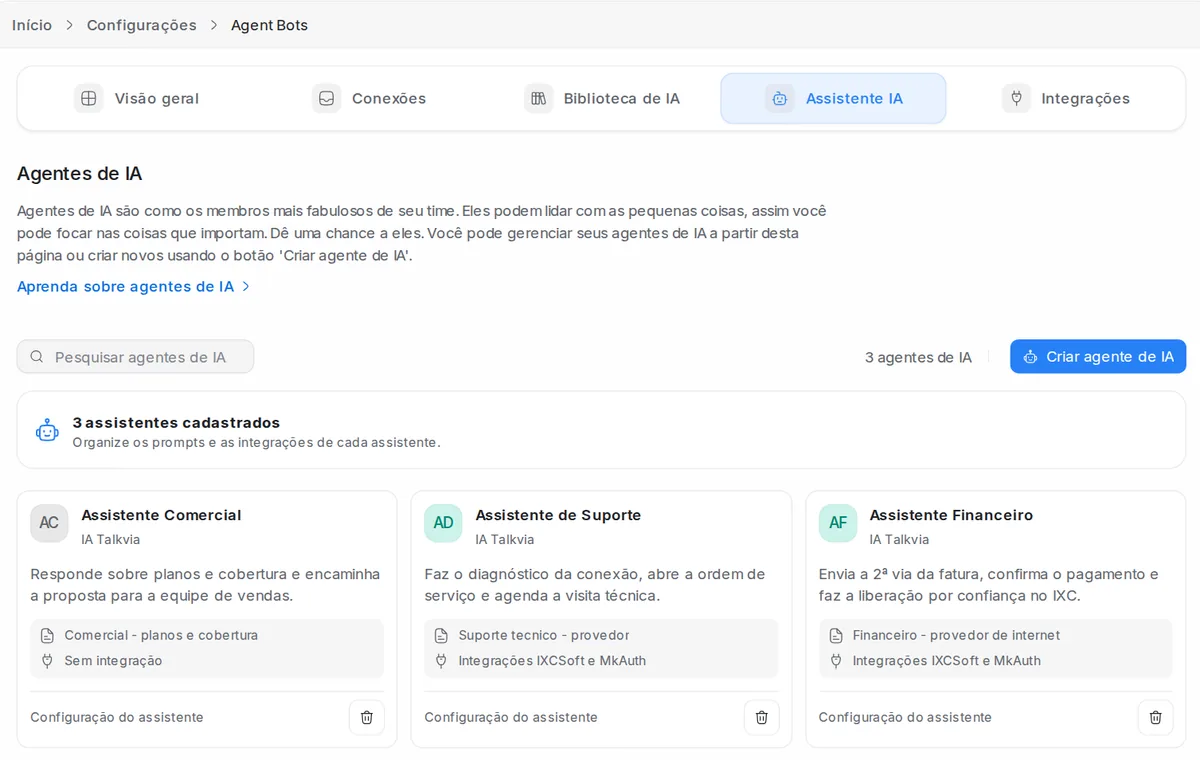
Task: Go to Início in the breadcrumb
Action: point(32,25)
